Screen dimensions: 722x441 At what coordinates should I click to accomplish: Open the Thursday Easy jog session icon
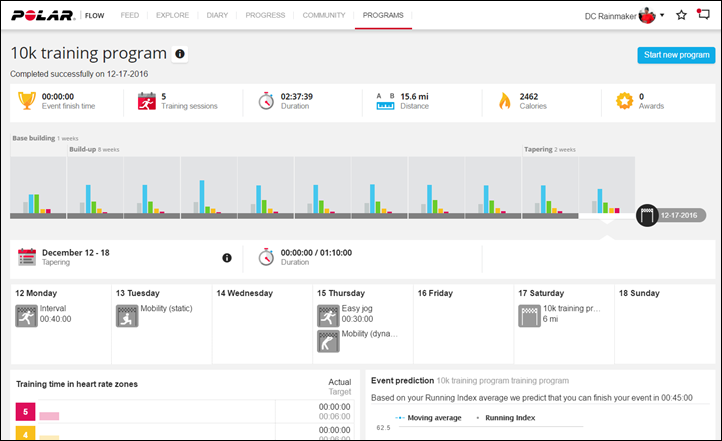click(x=328, y=316)
